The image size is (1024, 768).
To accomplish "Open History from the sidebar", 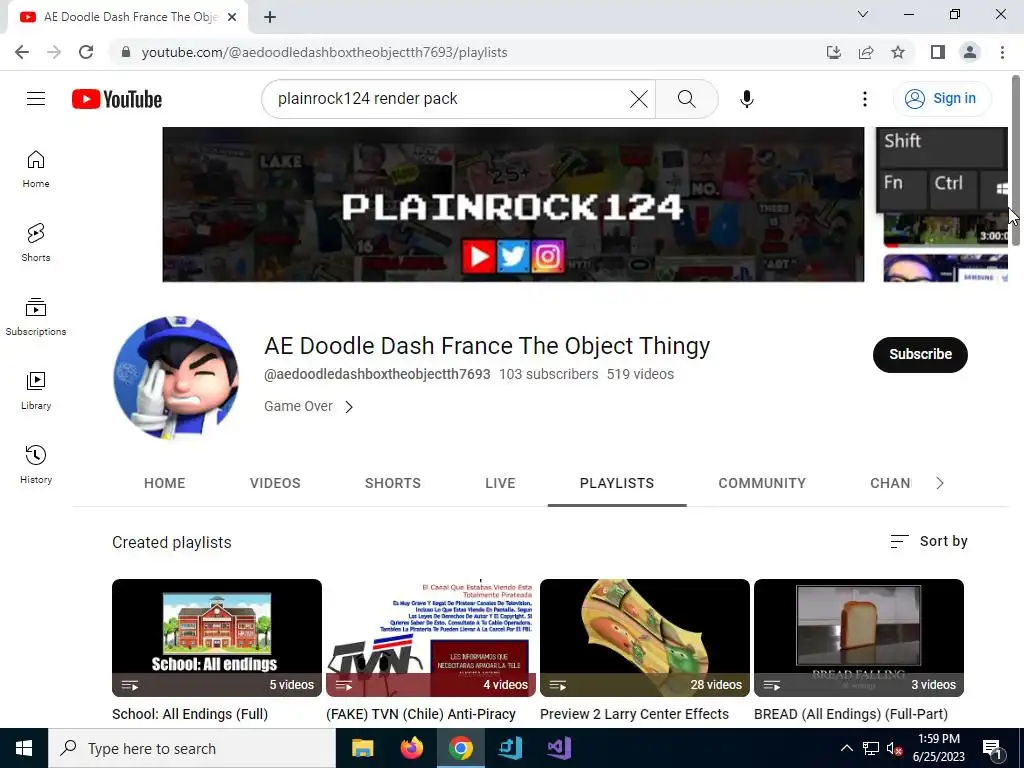I will 36,464.
